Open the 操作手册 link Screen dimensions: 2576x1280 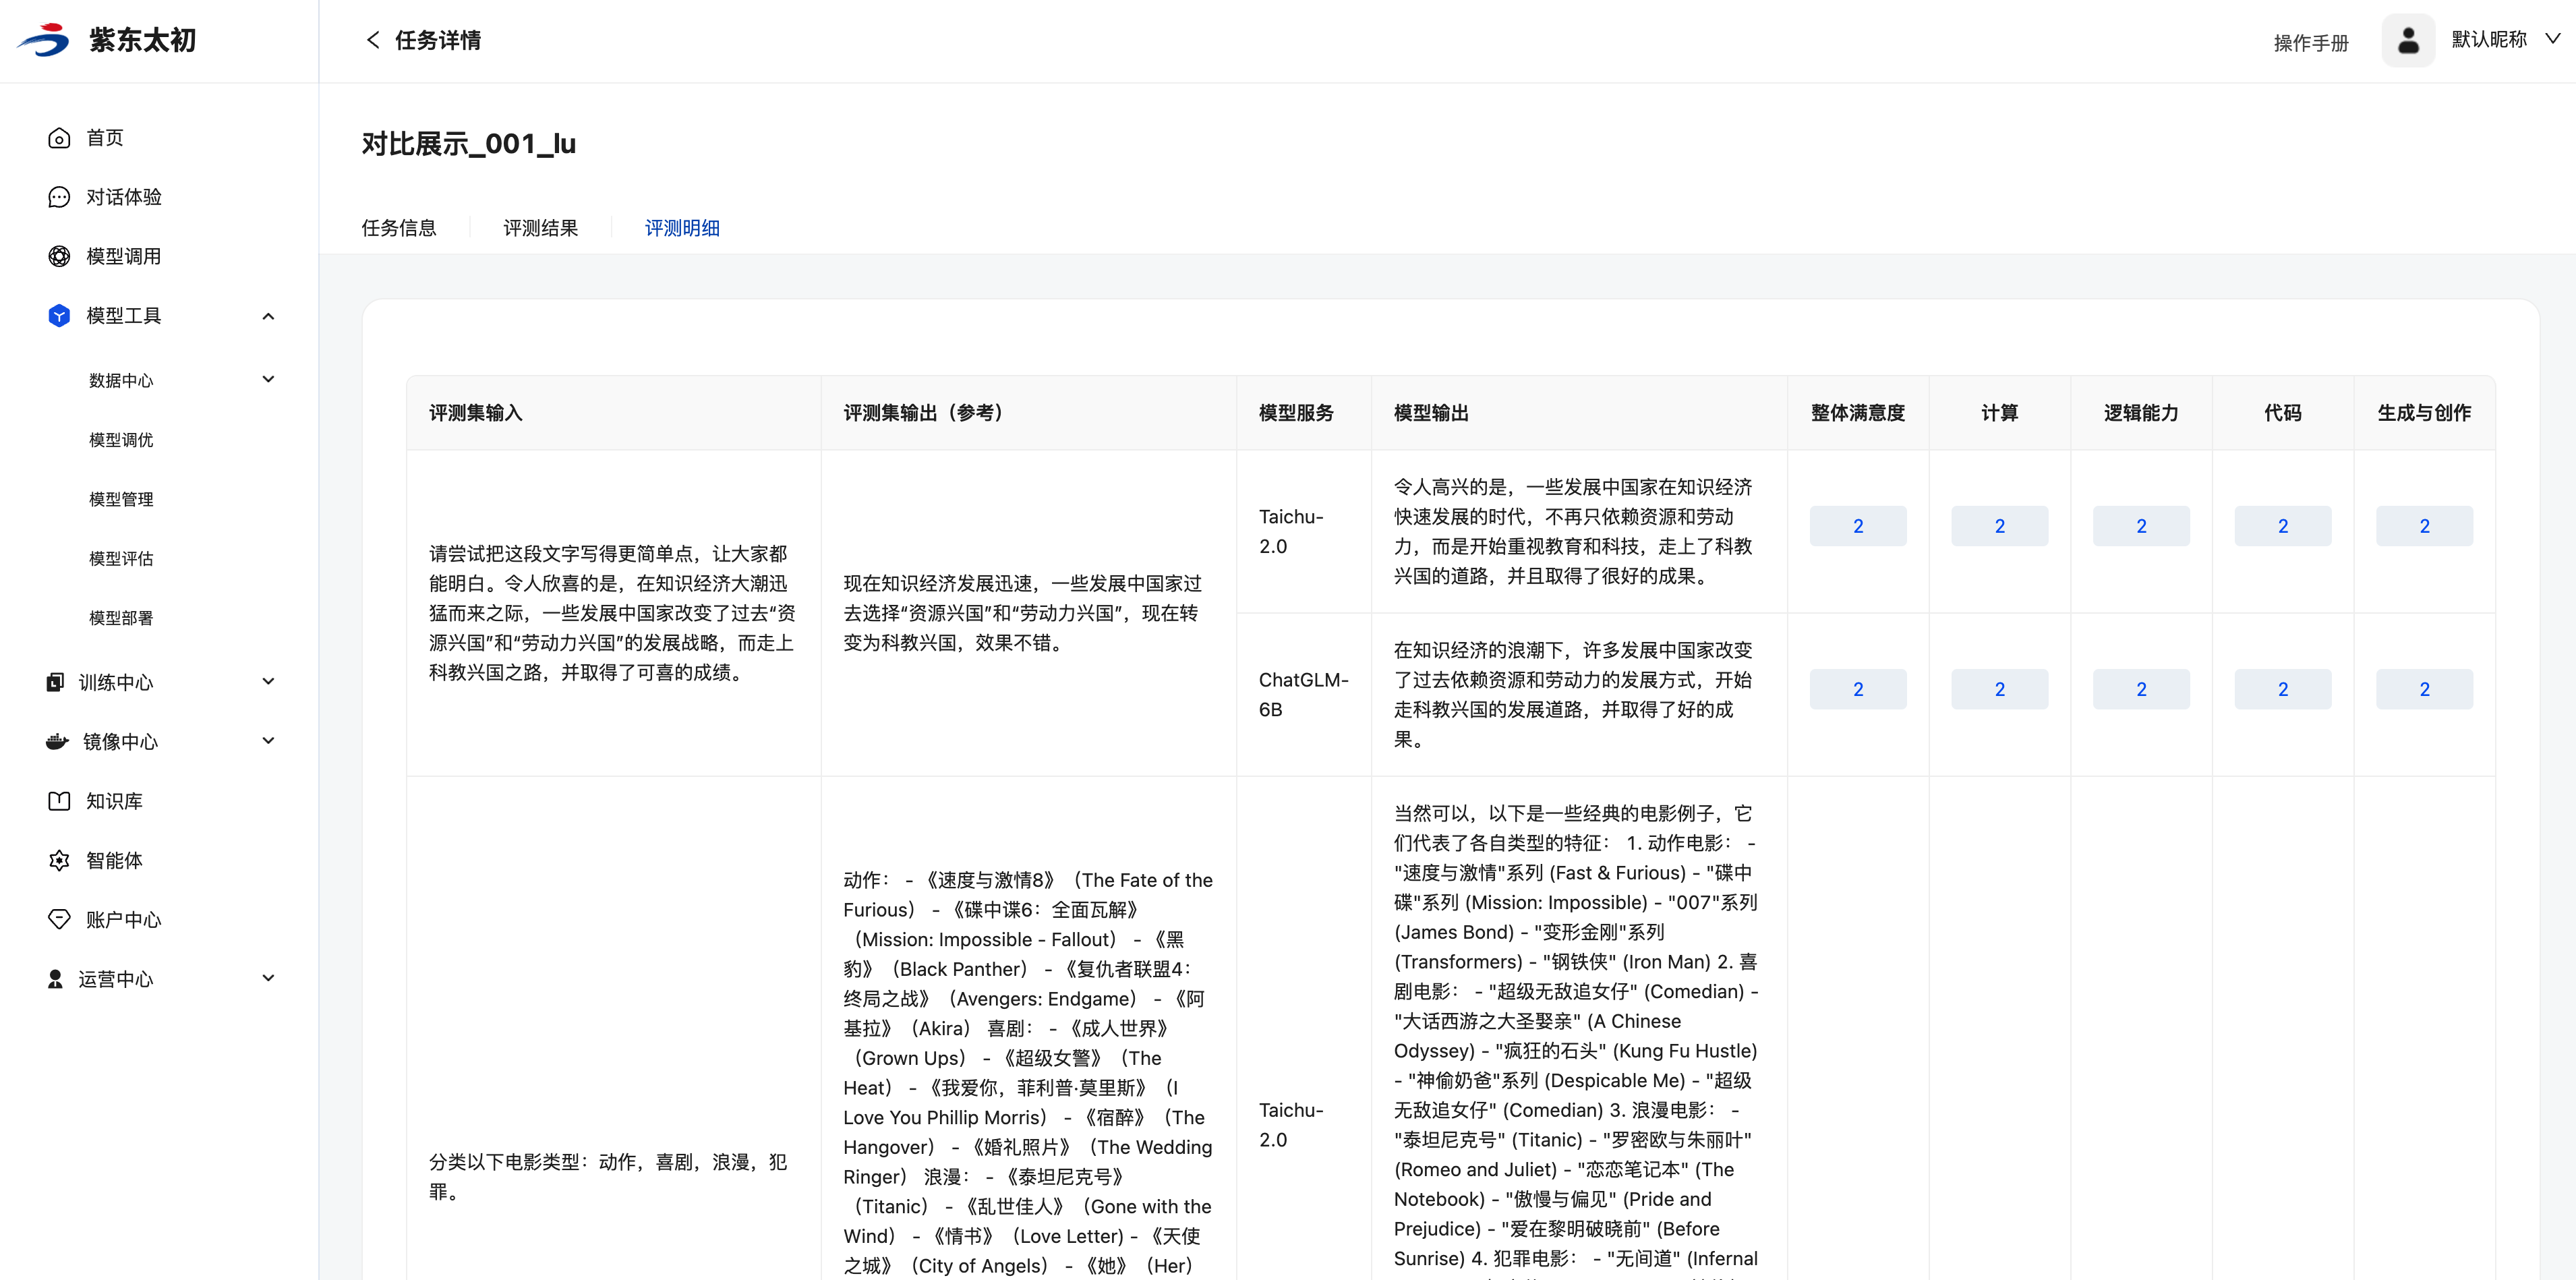pos(2311,43)
